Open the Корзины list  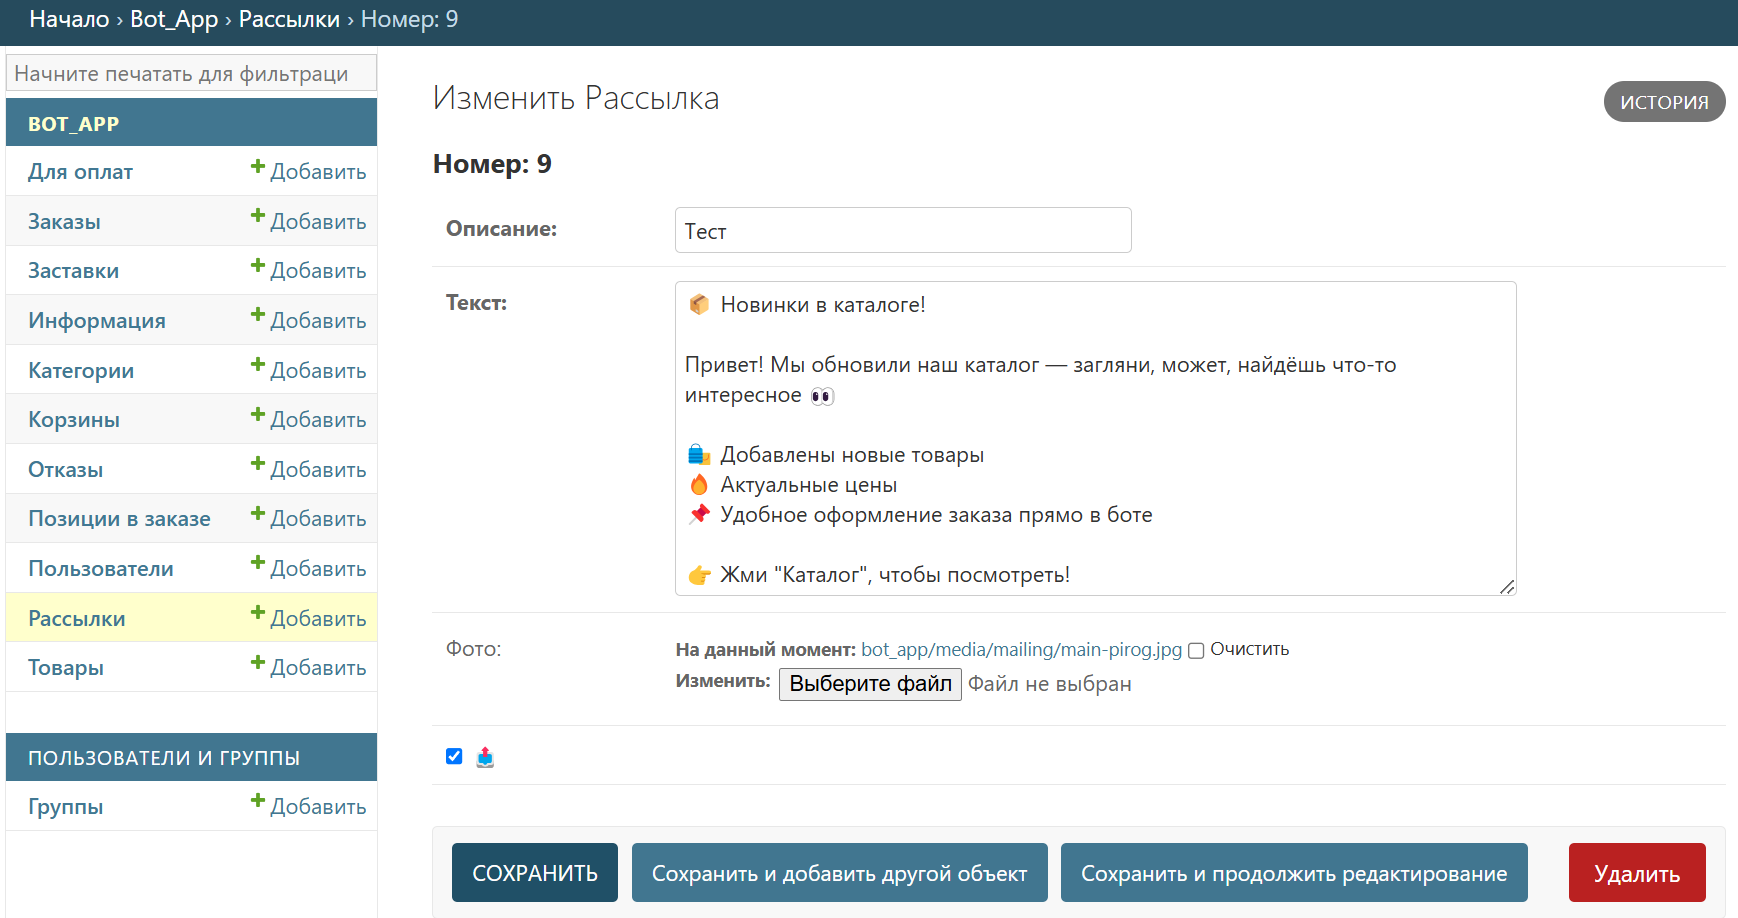[x=74, y=420]
